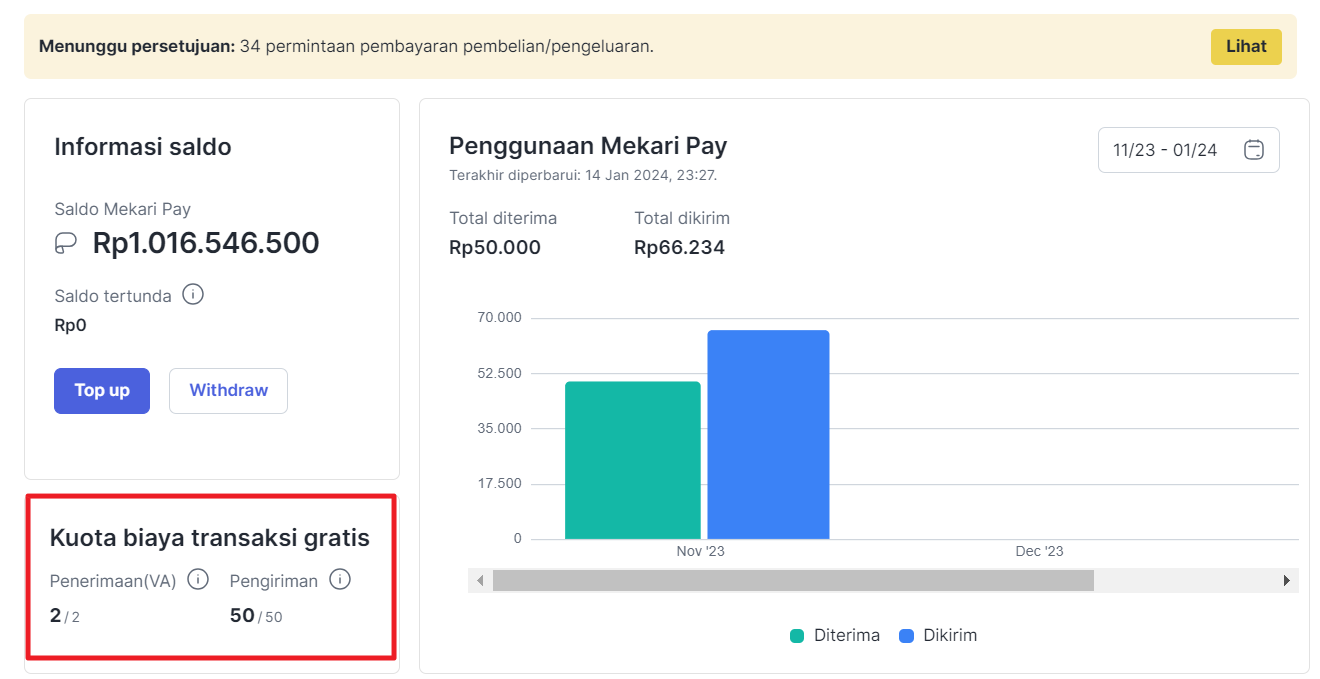Click the Total diterima value Rp50.000
1320x679 pixels.
click(495, 248)
